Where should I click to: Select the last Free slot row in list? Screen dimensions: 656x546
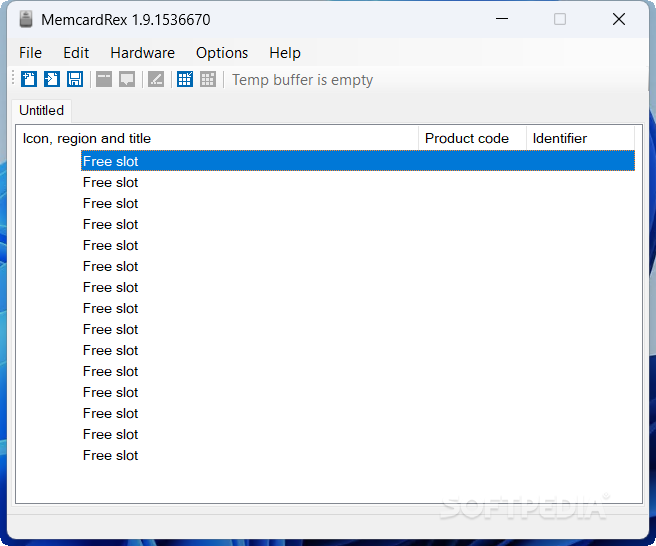(358, 455)
